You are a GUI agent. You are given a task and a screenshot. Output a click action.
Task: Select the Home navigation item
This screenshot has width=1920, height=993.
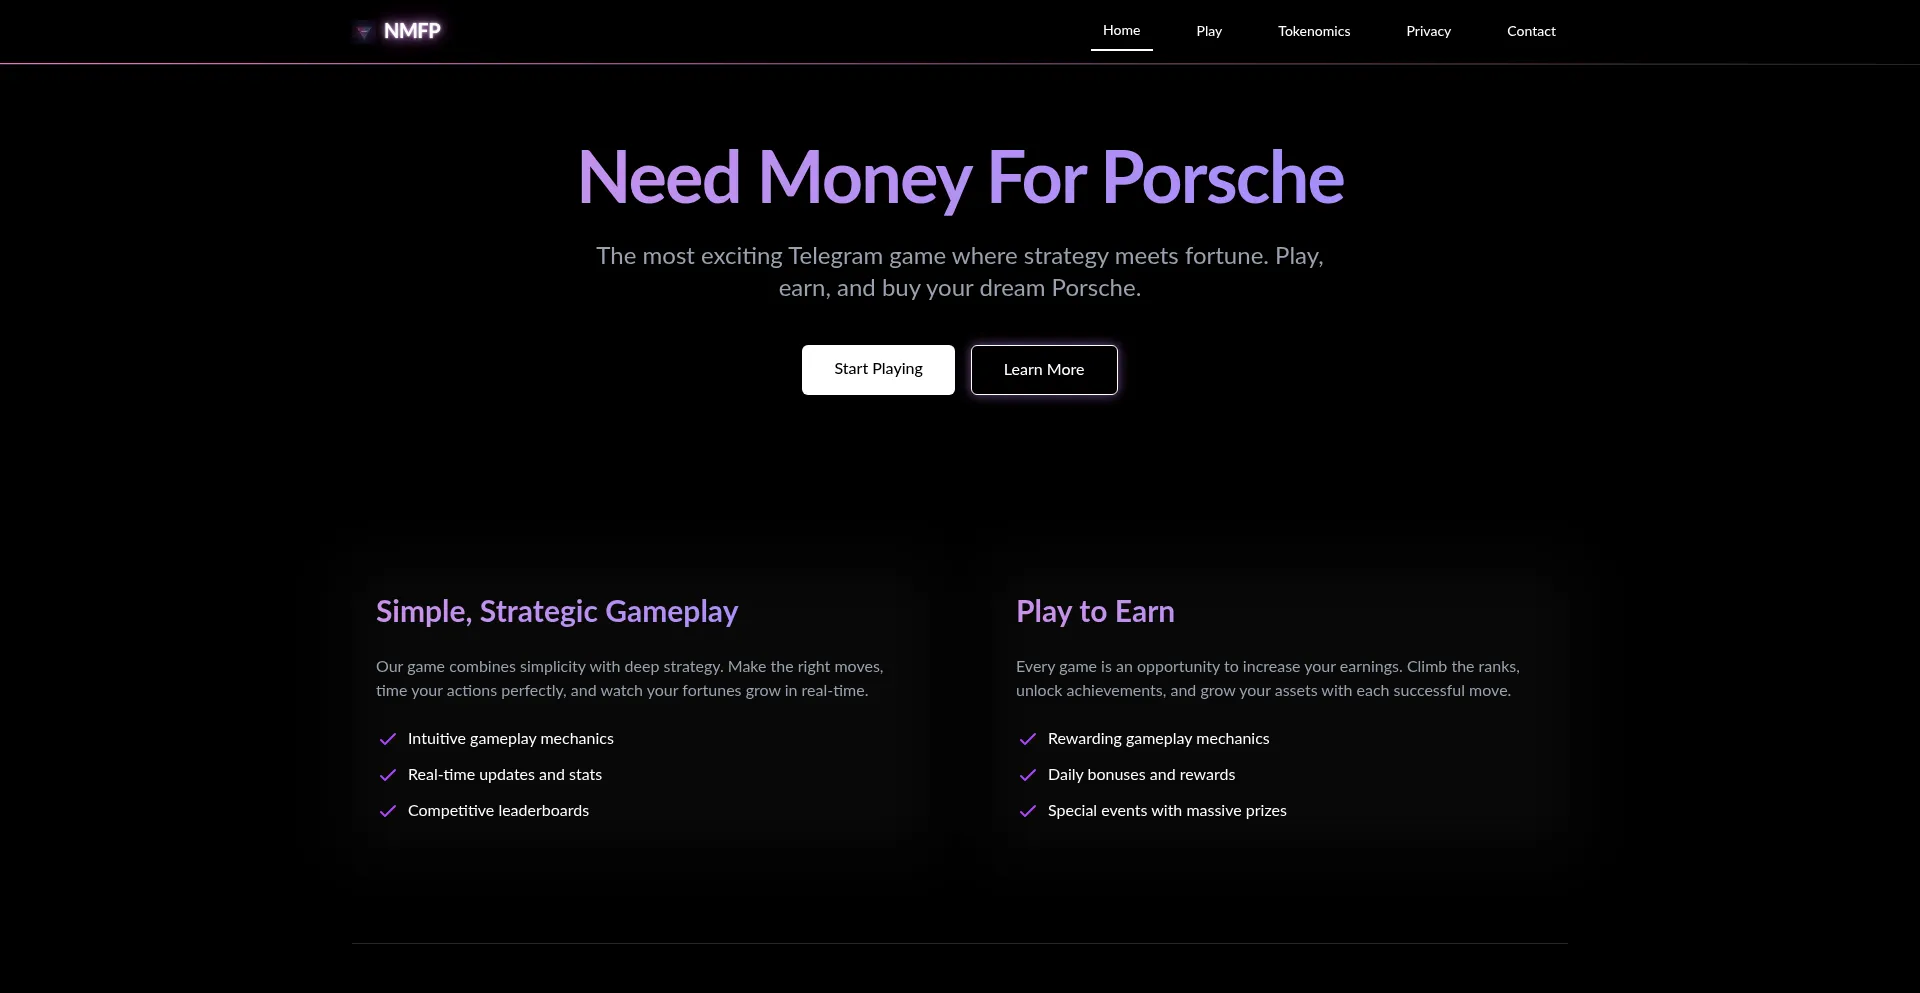point(1120,30)
